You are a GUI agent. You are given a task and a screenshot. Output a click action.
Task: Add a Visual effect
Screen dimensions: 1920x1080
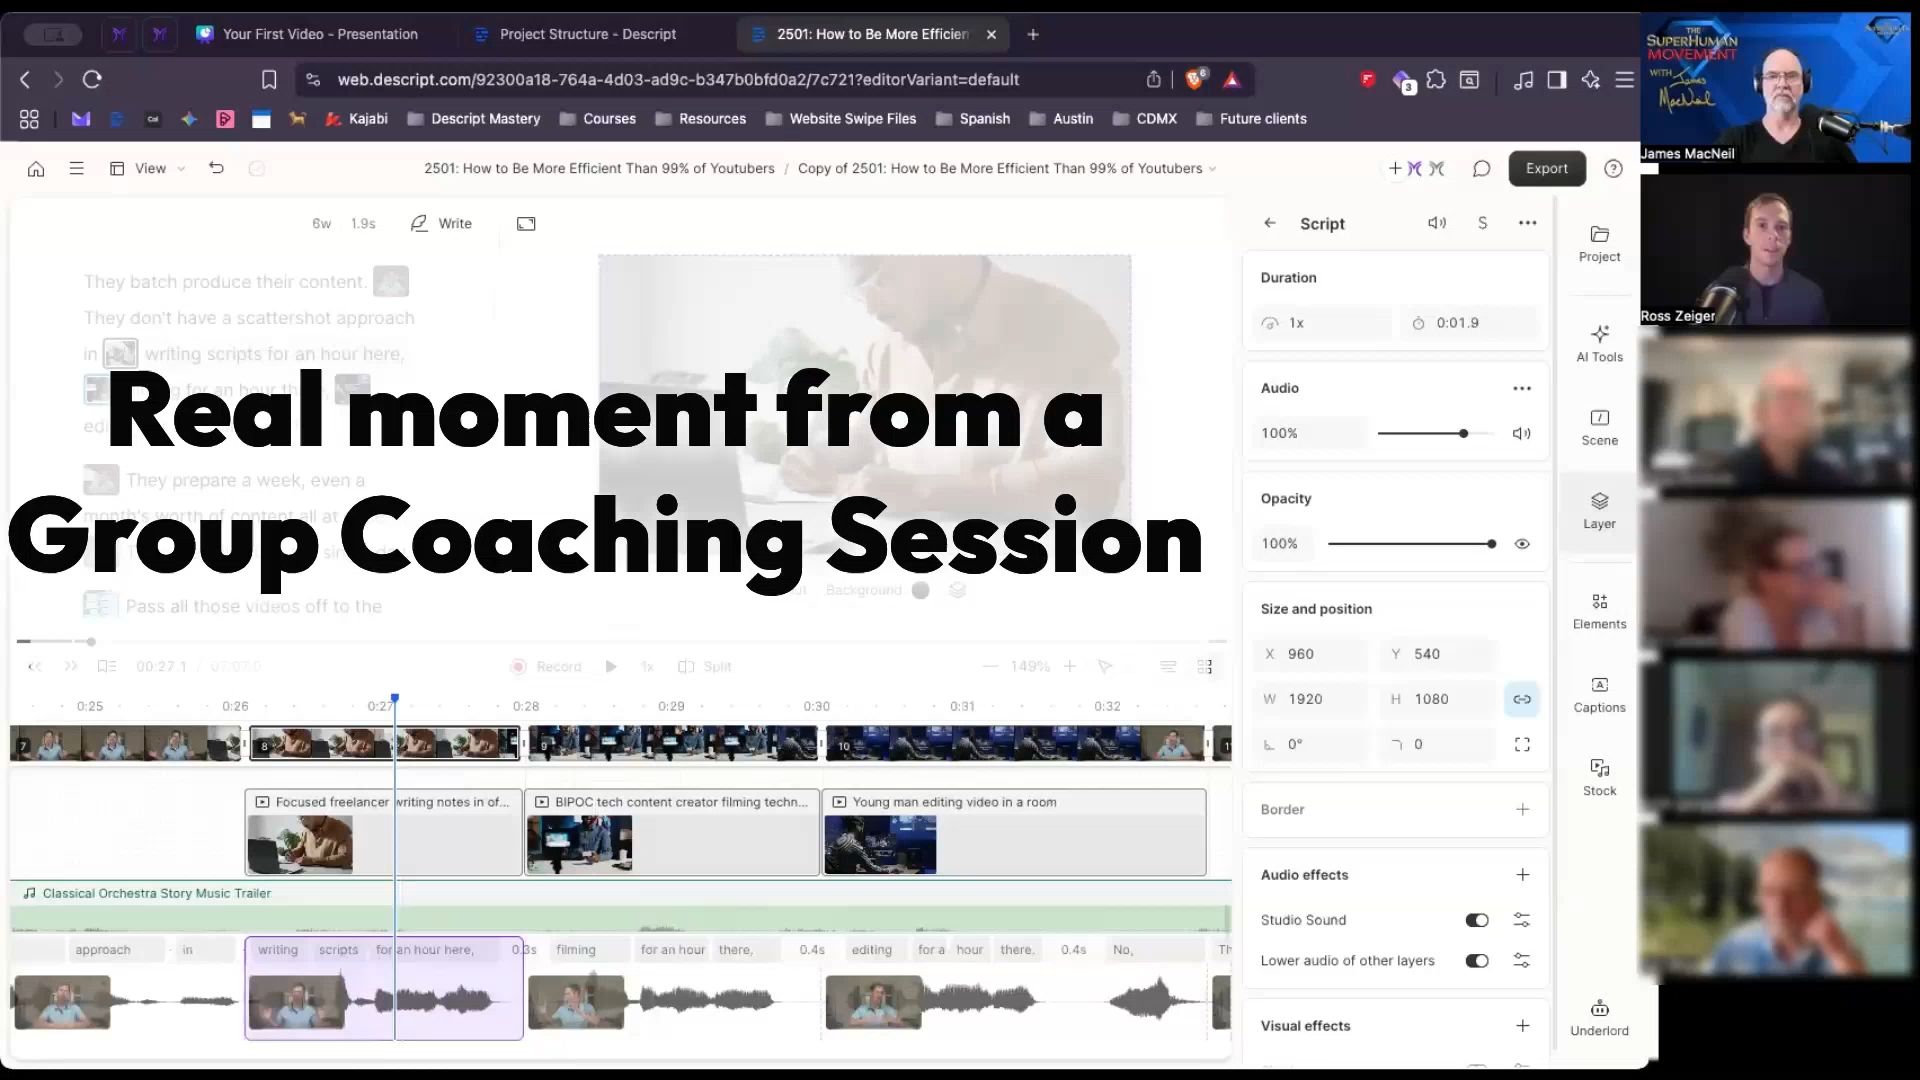coord(1522,1026)
